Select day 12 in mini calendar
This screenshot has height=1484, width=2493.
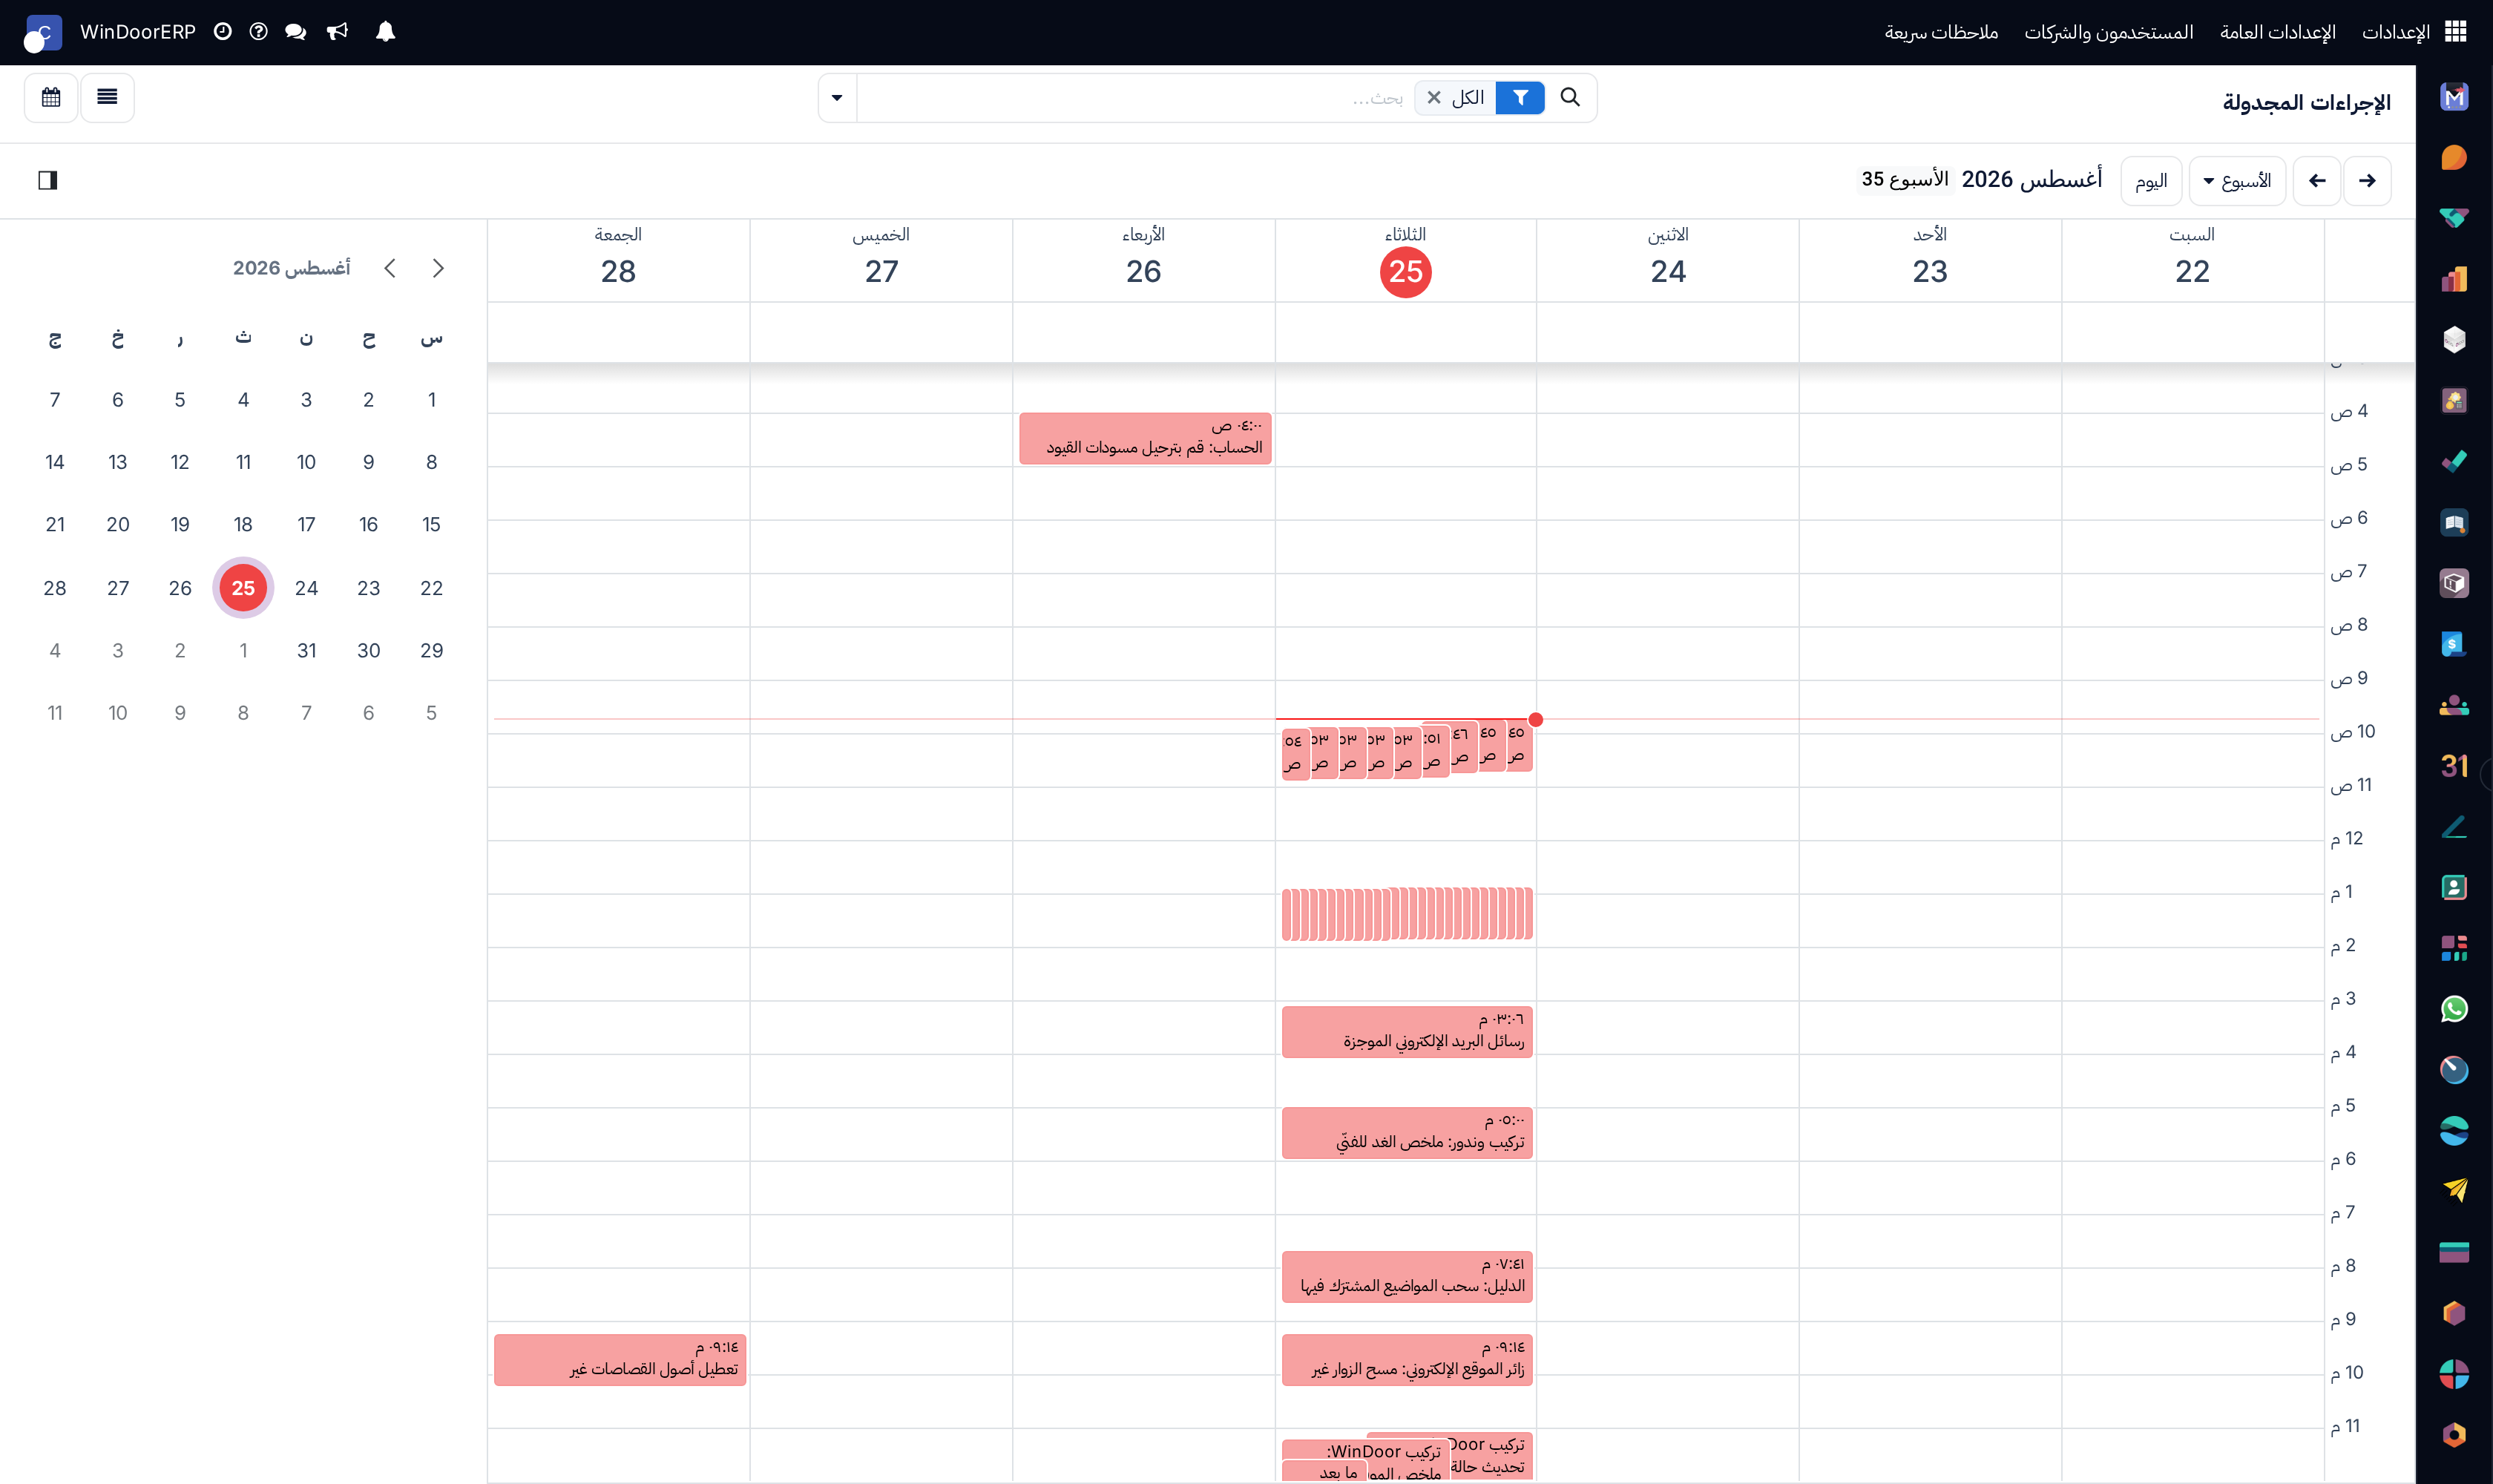pyautogui.click(x=180, y=462)
